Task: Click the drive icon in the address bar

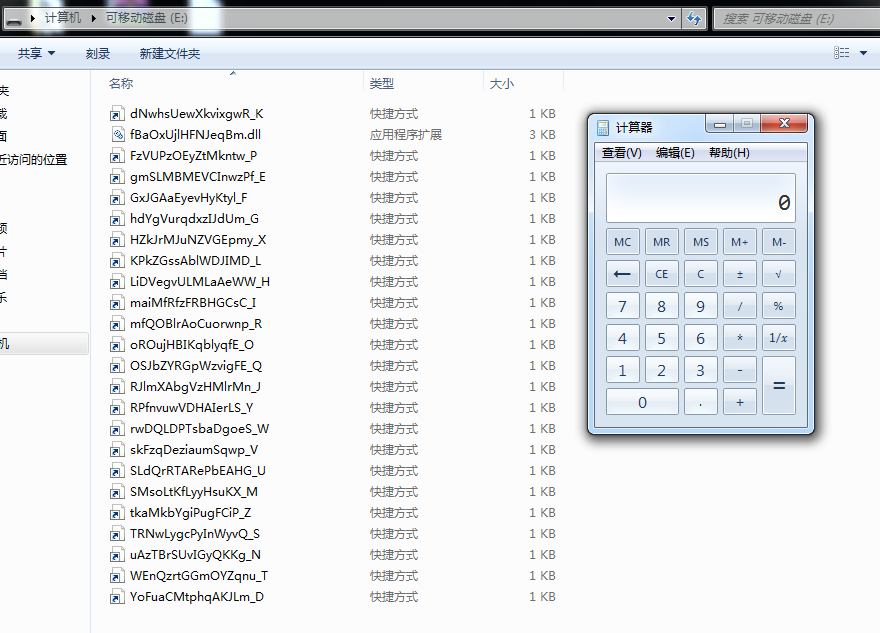Action: tap(14, 20)
